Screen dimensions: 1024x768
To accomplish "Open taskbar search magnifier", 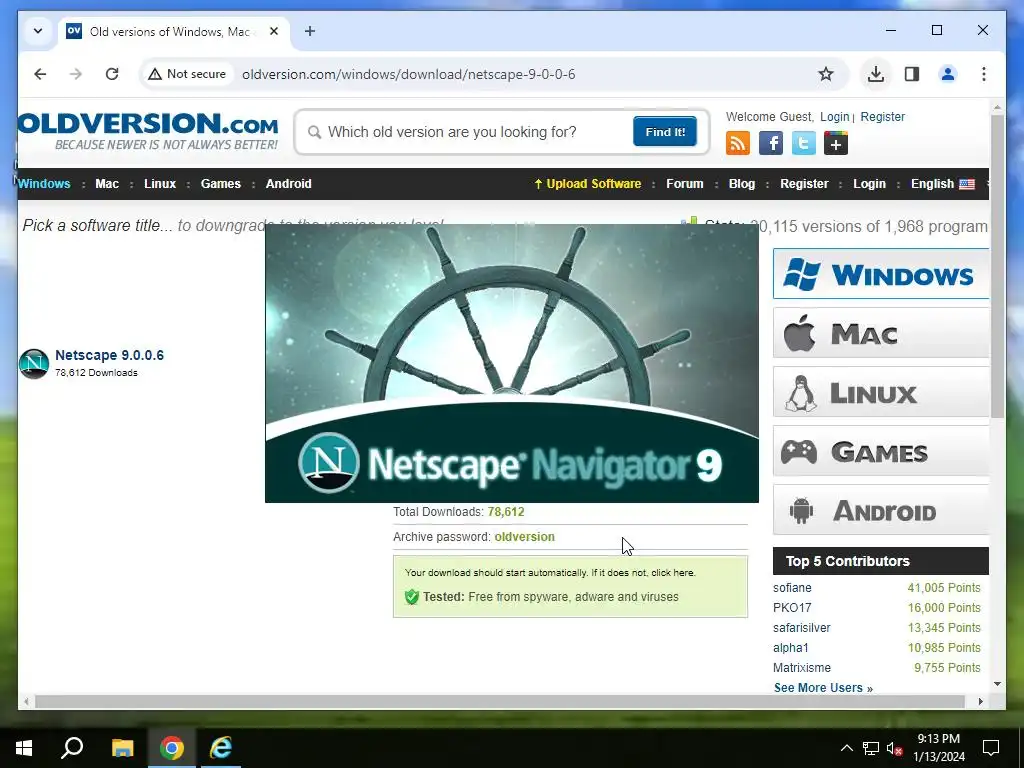I will pos(72,748).
